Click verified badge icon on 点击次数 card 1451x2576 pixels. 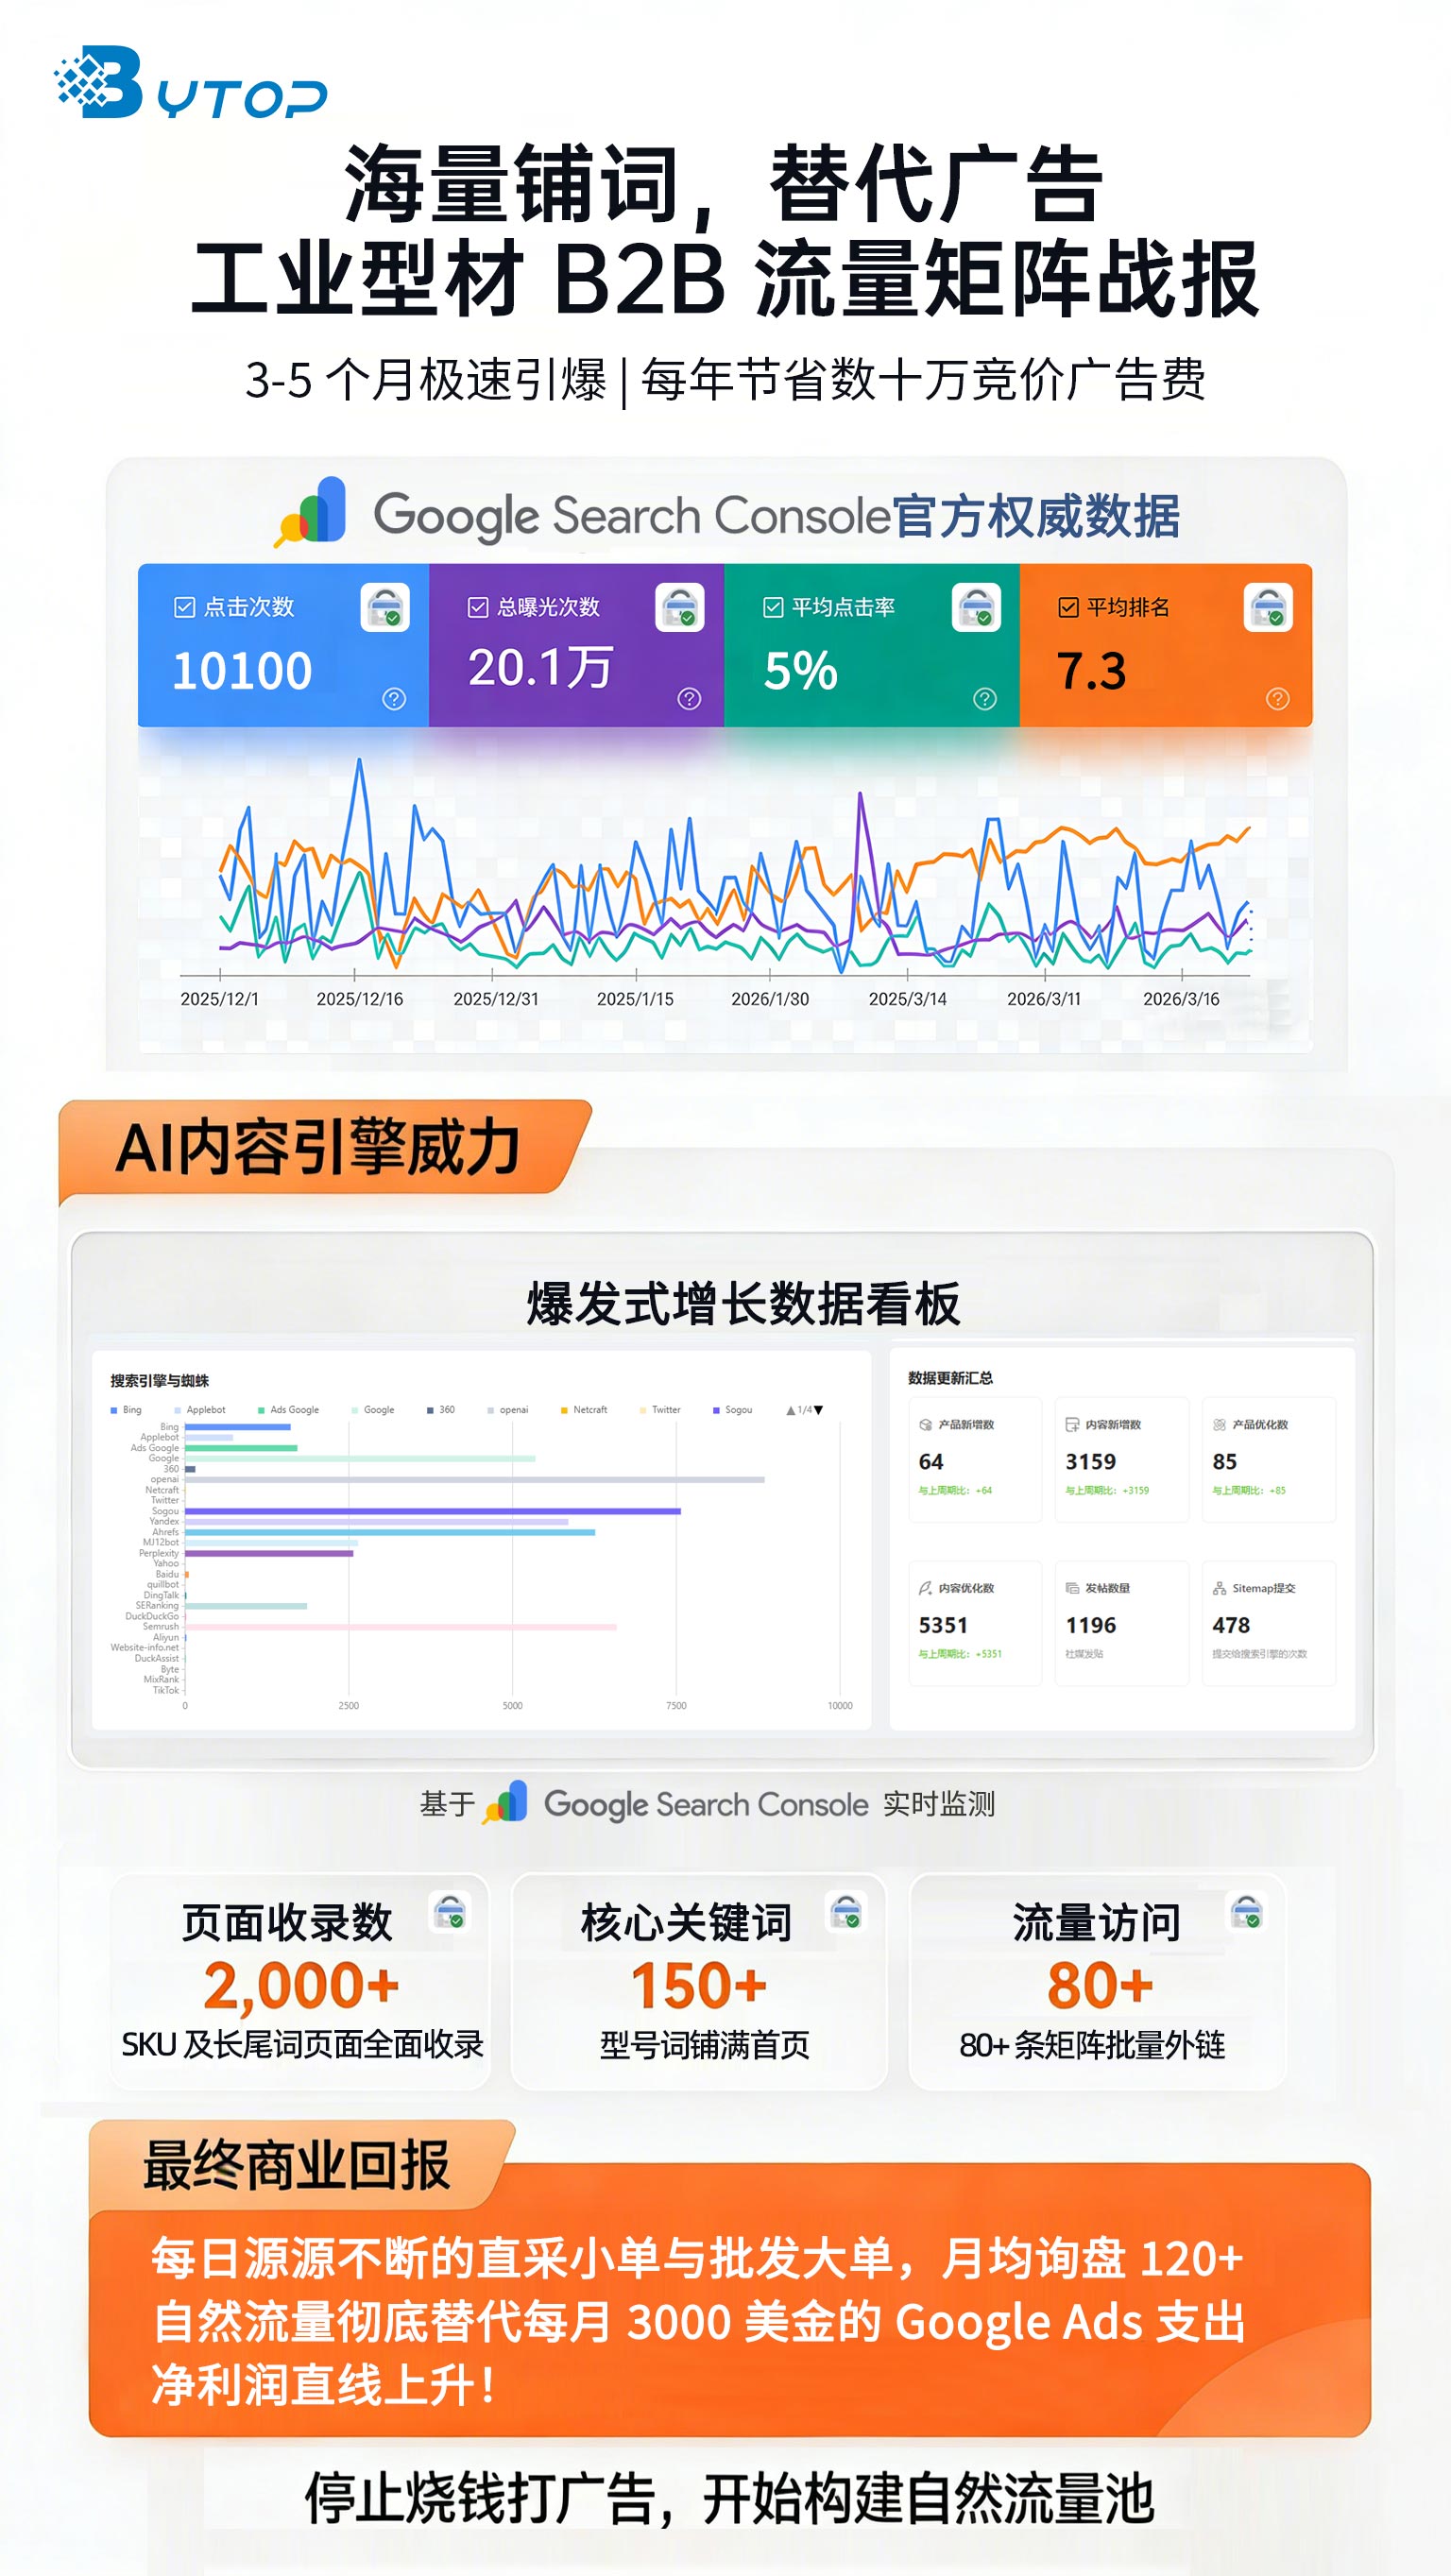tap(385, 607)
